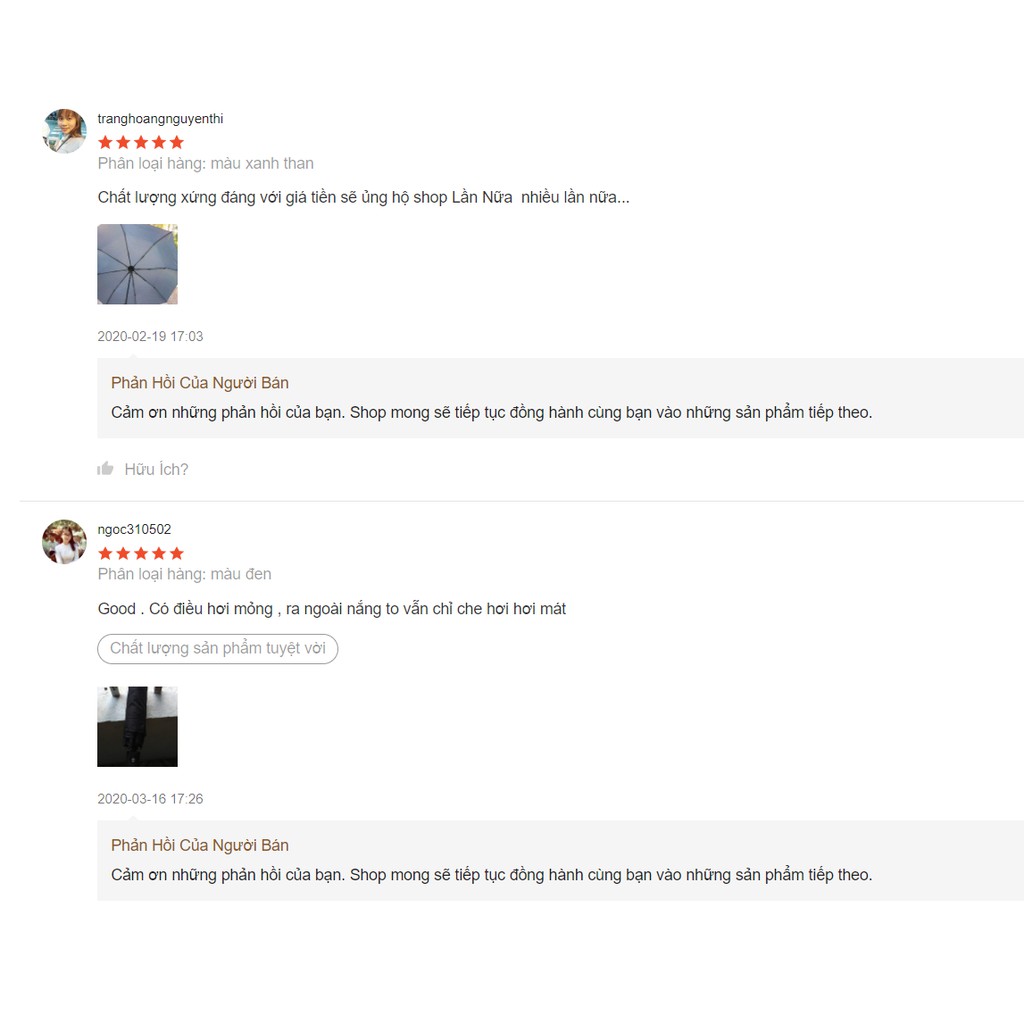This screenshot has width=1024, height=1024.
Task: Click first star in ngoc310502's rating
Action: pyautogui.click(x=105, y=553)
